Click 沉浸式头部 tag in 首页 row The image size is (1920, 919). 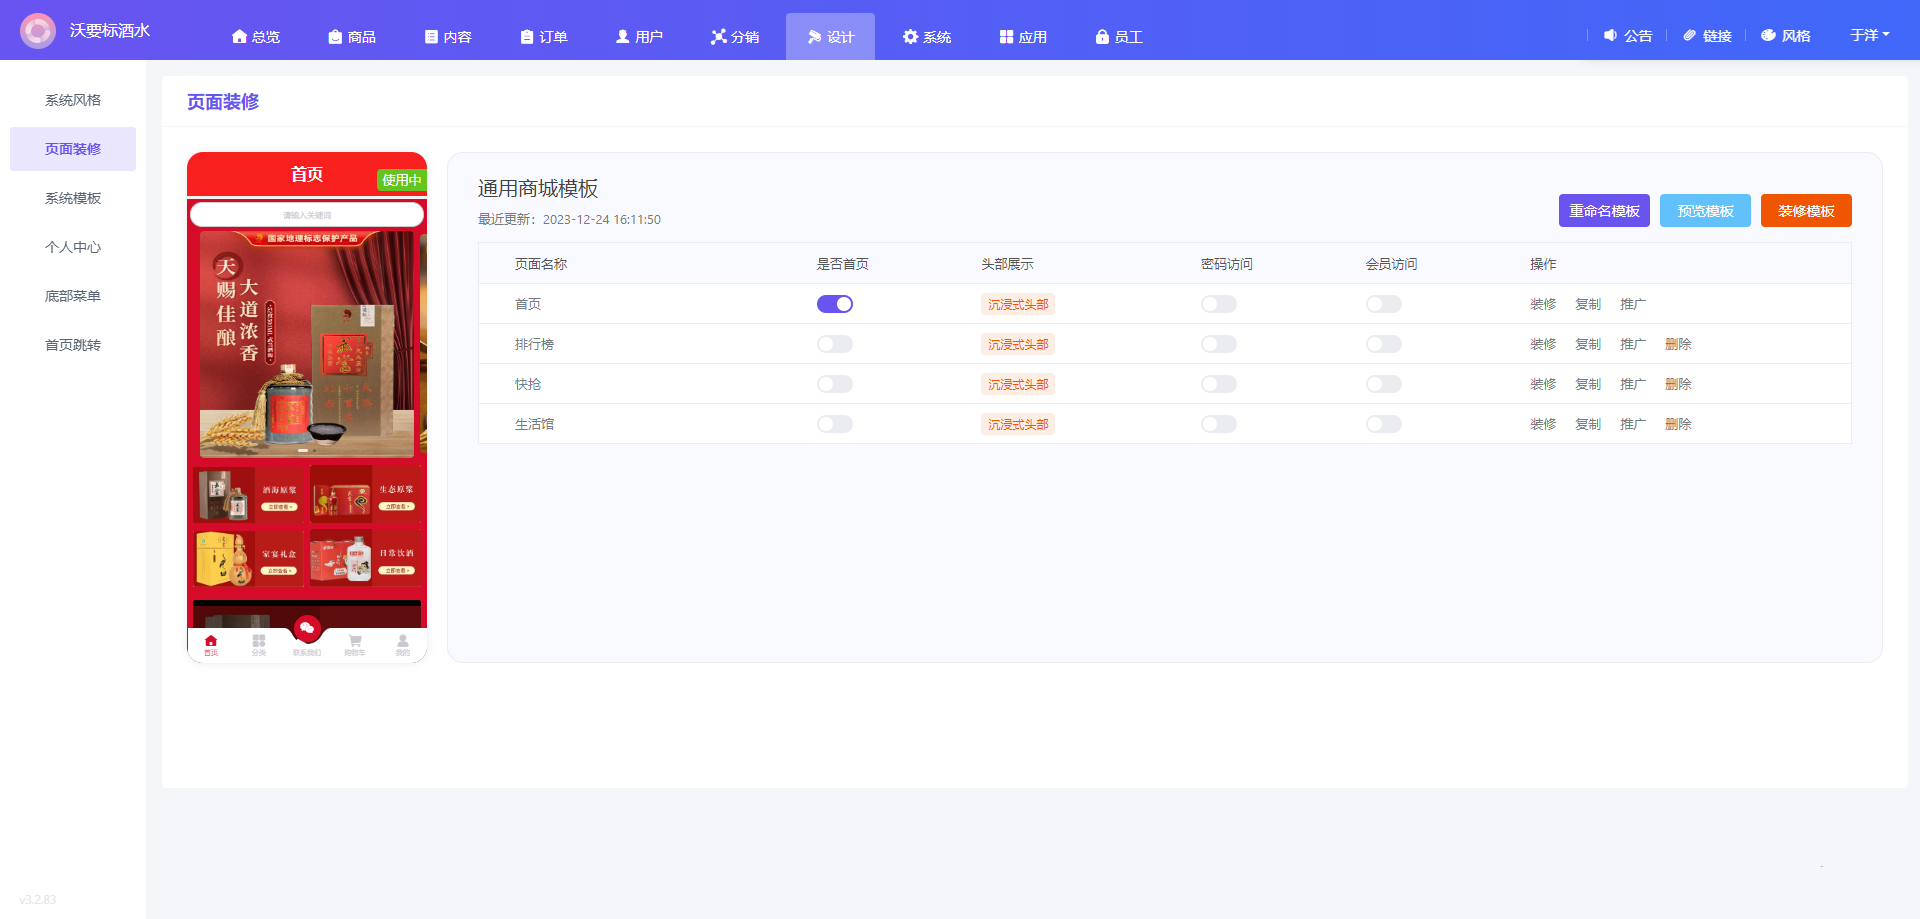(x=1018, y=304)
